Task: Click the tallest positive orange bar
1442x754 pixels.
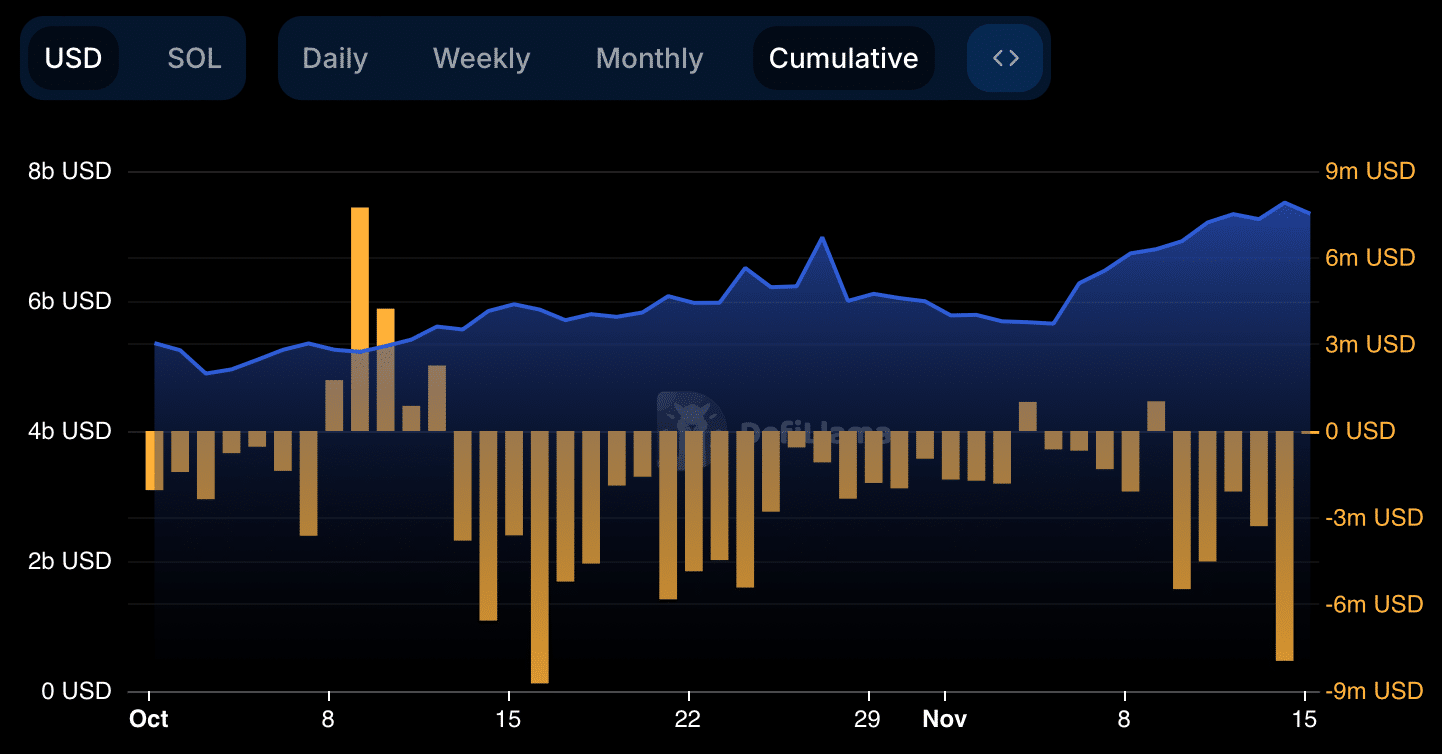Action: (x=360, y=319)
